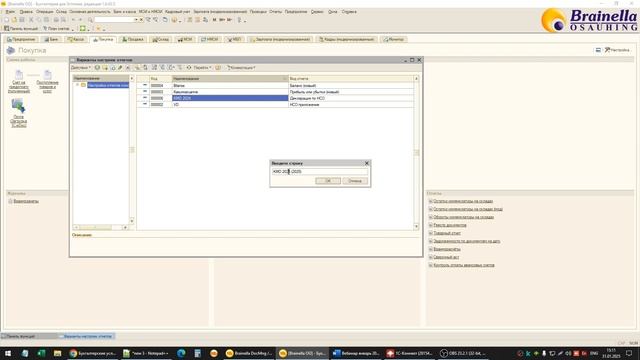The height and width of the screenshot is (360, 640).
Task: Open Сверочный акт report link
Action: tap(446, 257)
